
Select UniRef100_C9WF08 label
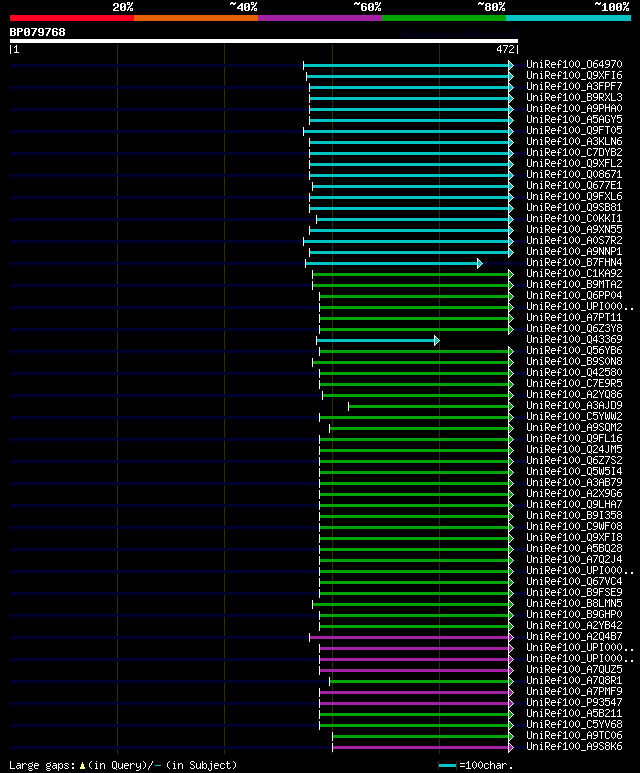(574, 527)
